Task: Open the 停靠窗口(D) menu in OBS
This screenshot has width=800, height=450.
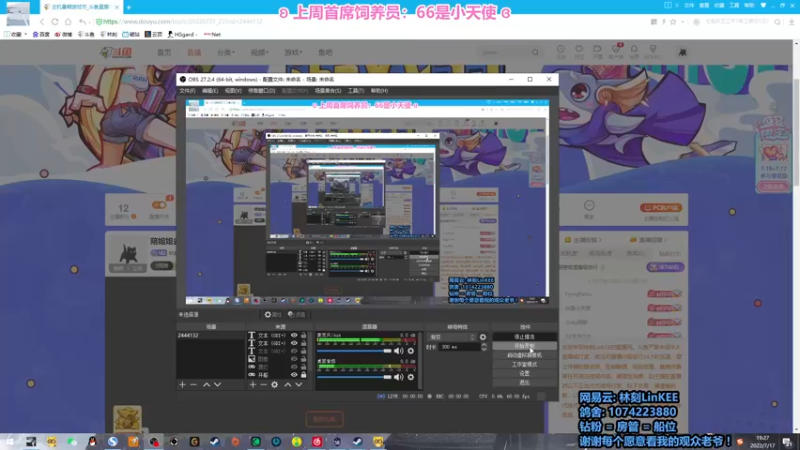Action: [261, 90]
